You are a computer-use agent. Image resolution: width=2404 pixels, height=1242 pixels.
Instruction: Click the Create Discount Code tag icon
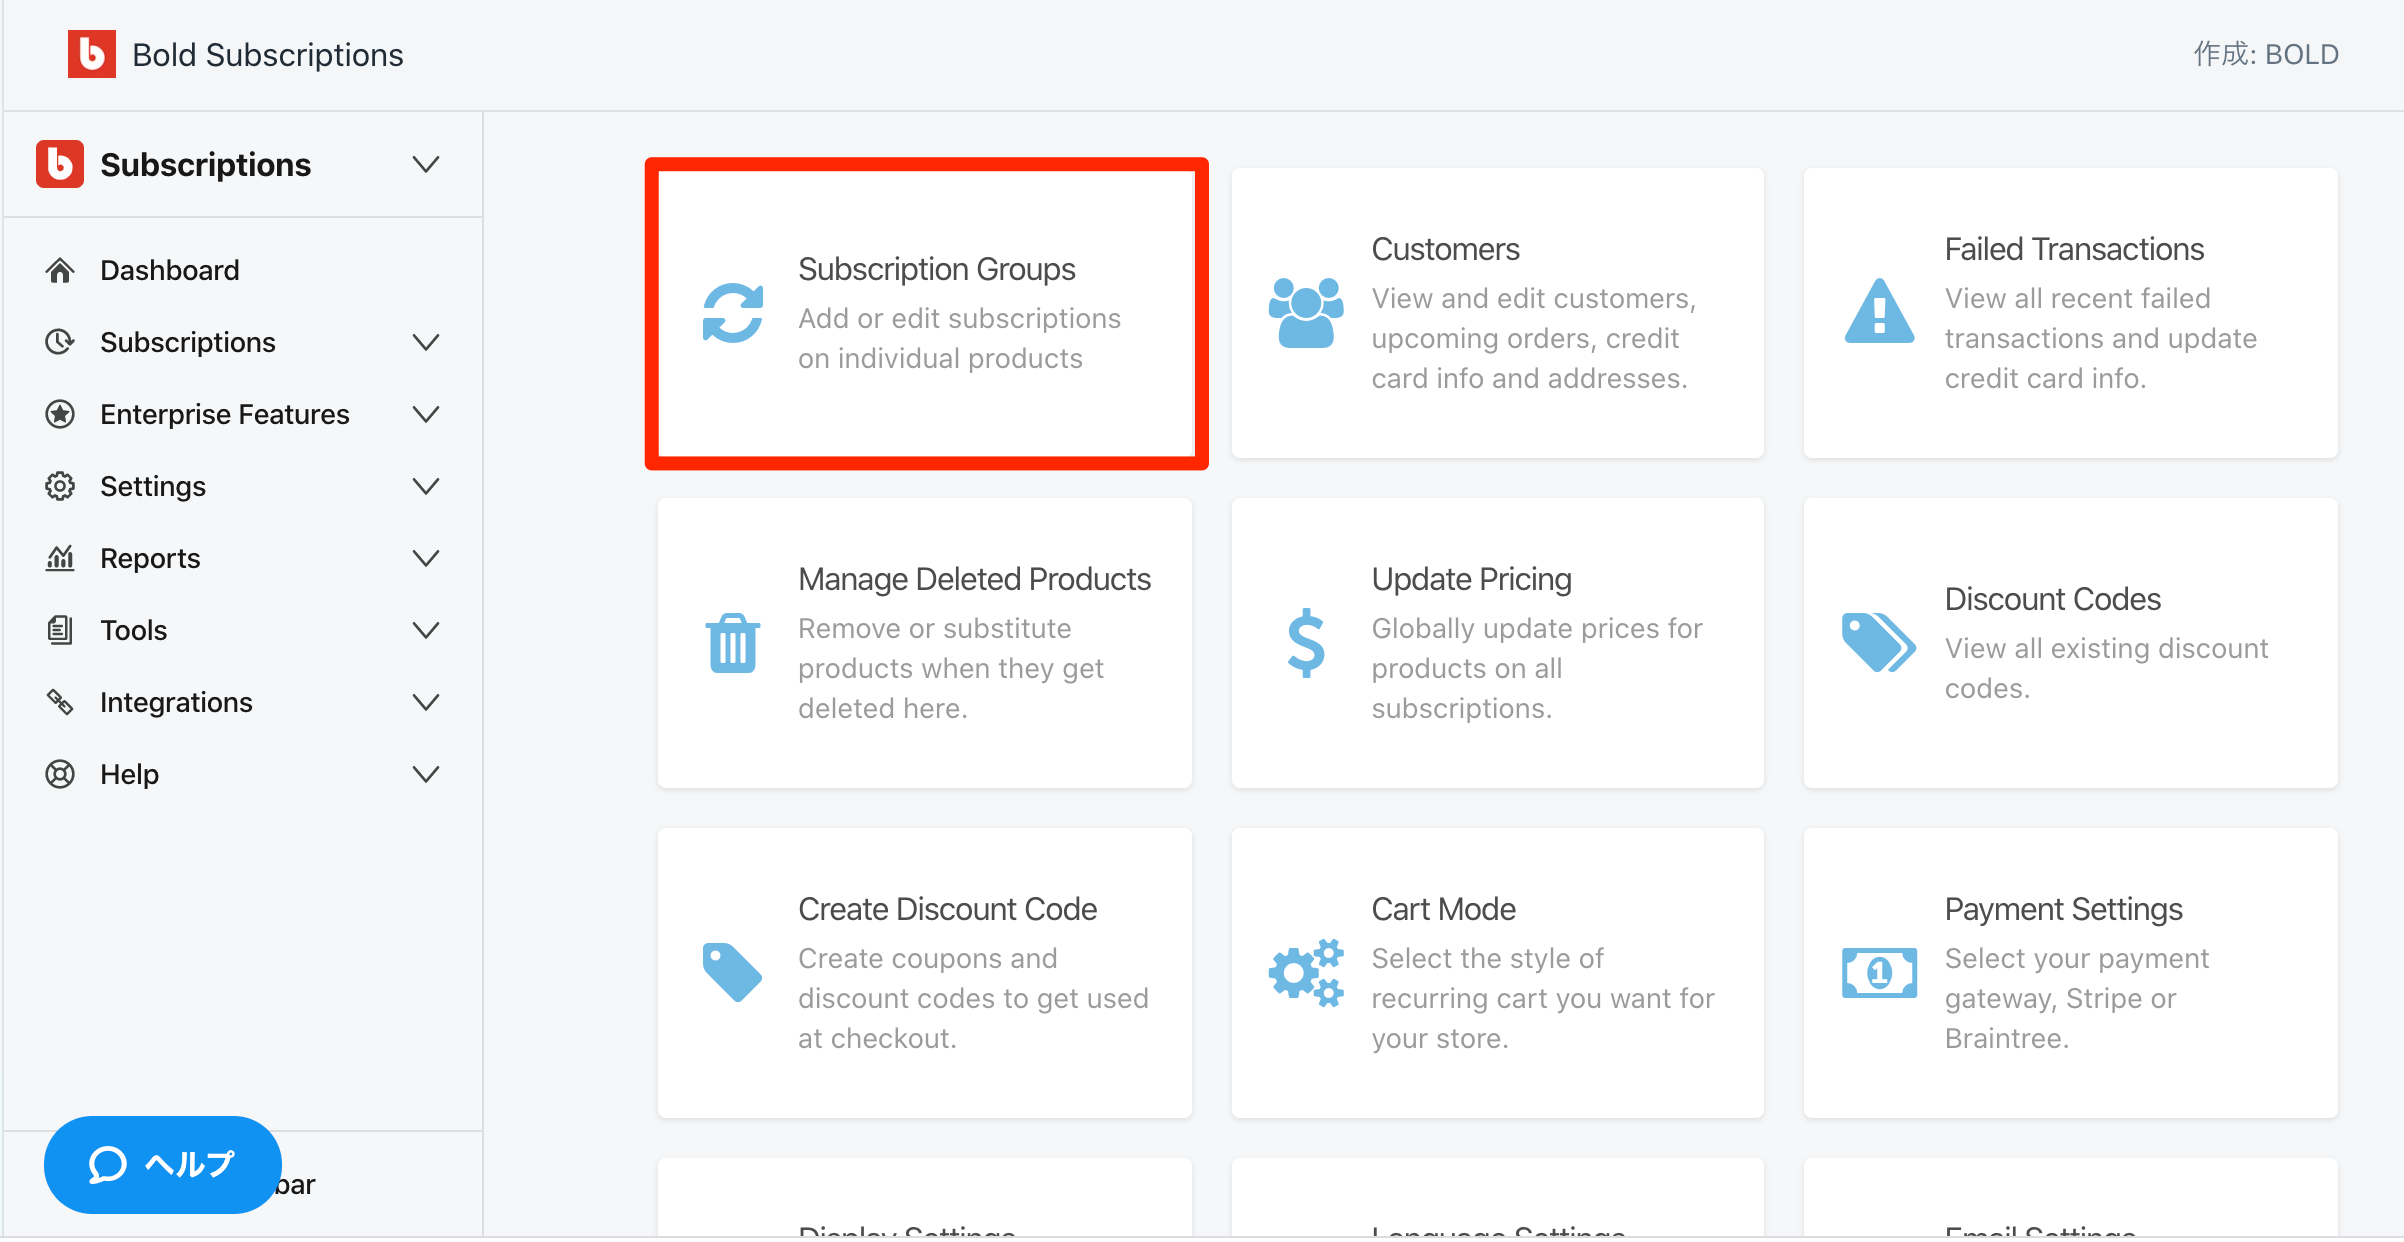point(732,973)
